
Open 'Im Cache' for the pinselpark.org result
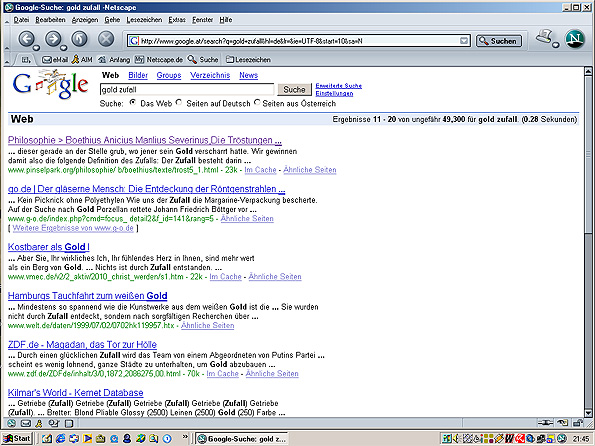click(x=260, y=170)
